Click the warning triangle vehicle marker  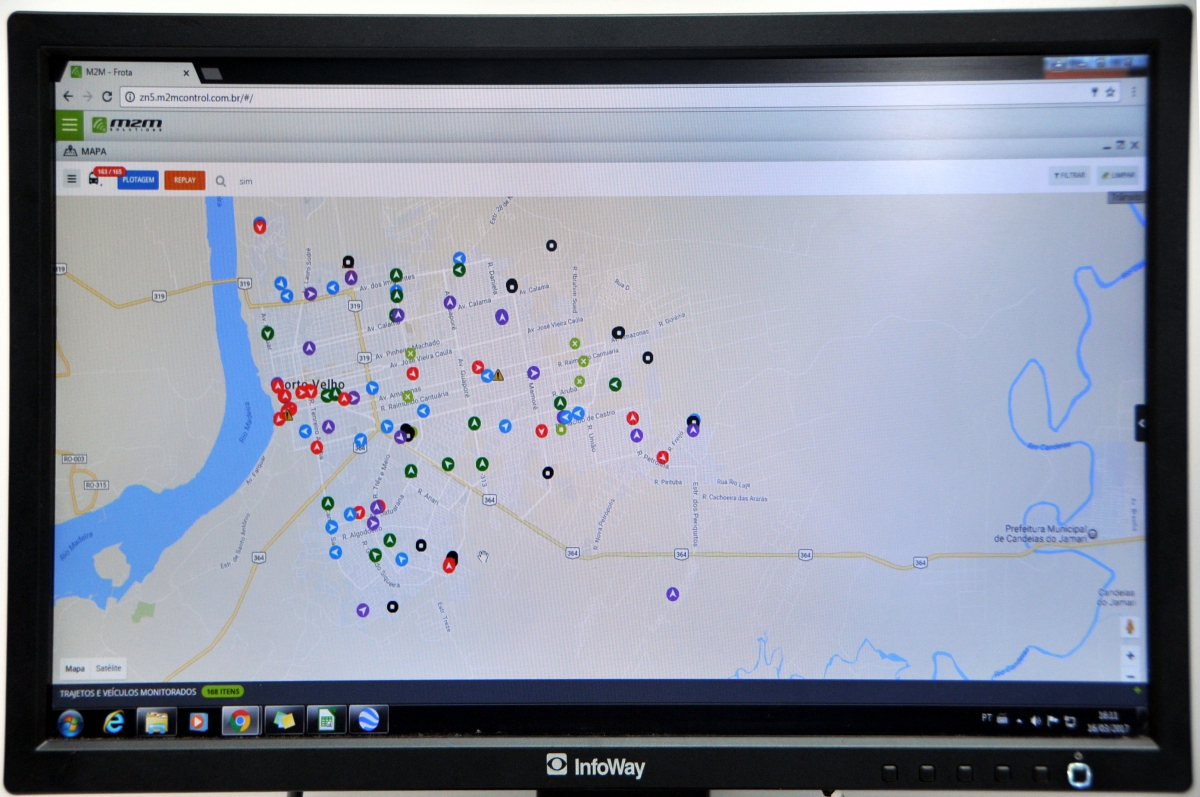click(x=498, y=375)
